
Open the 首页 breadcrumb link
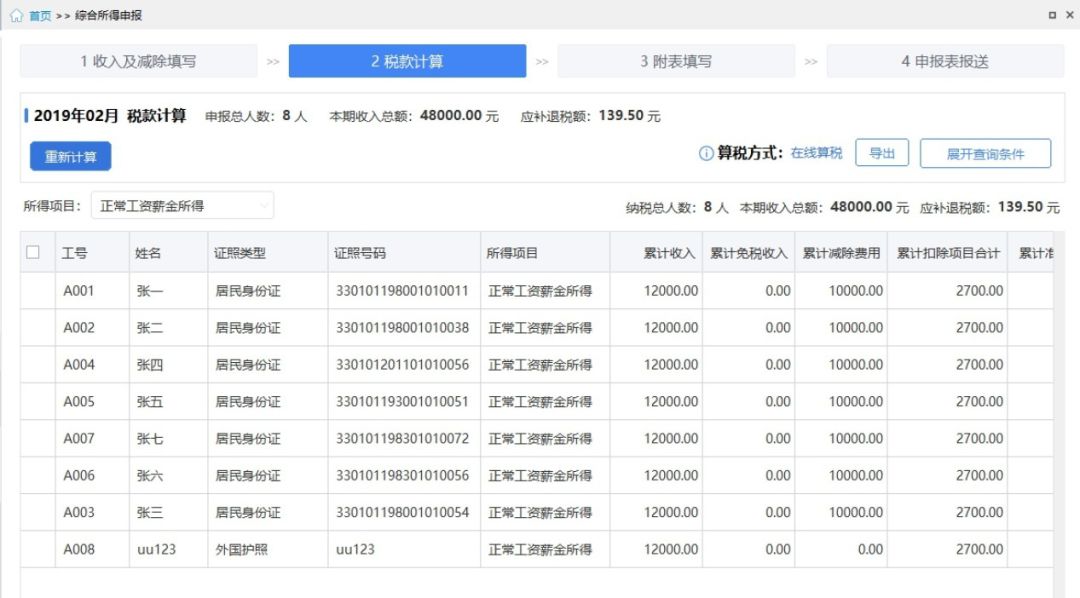[x=38, y=15]
